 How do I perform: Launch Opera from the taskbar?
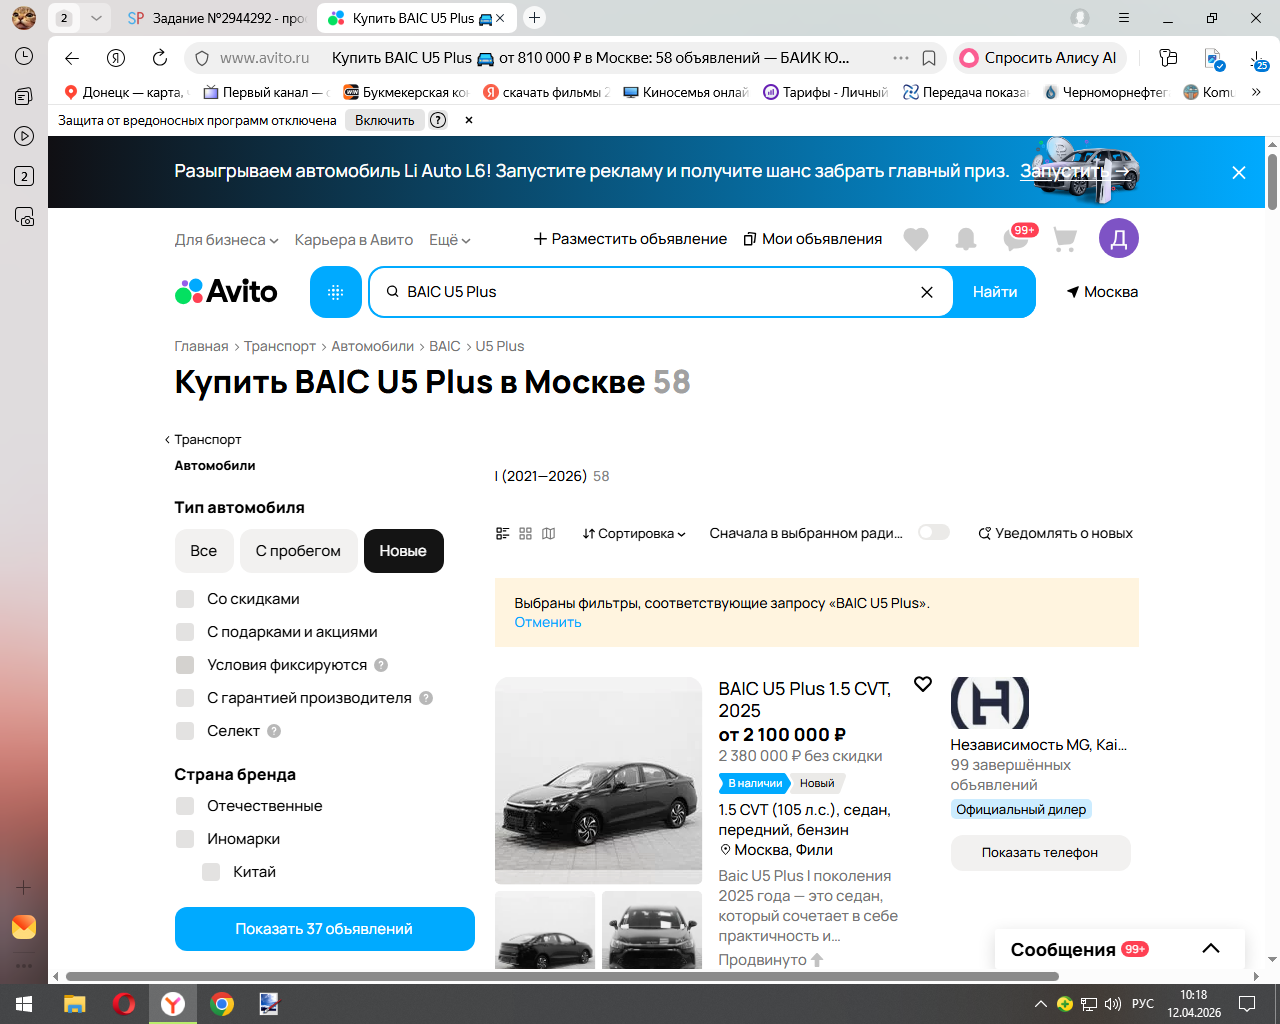(124, 1004)
